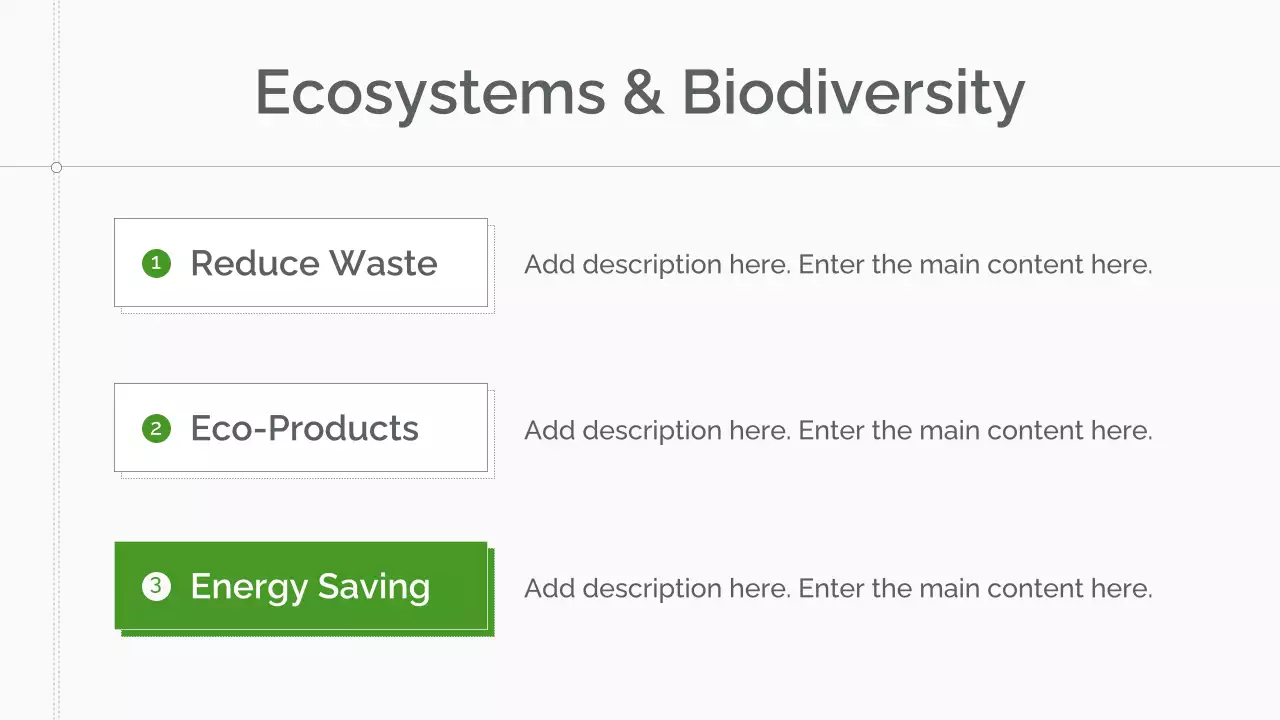Click the green number 2 circle icon
The height and width of the screenshot is (720, 1280).
tap(156, 429)
